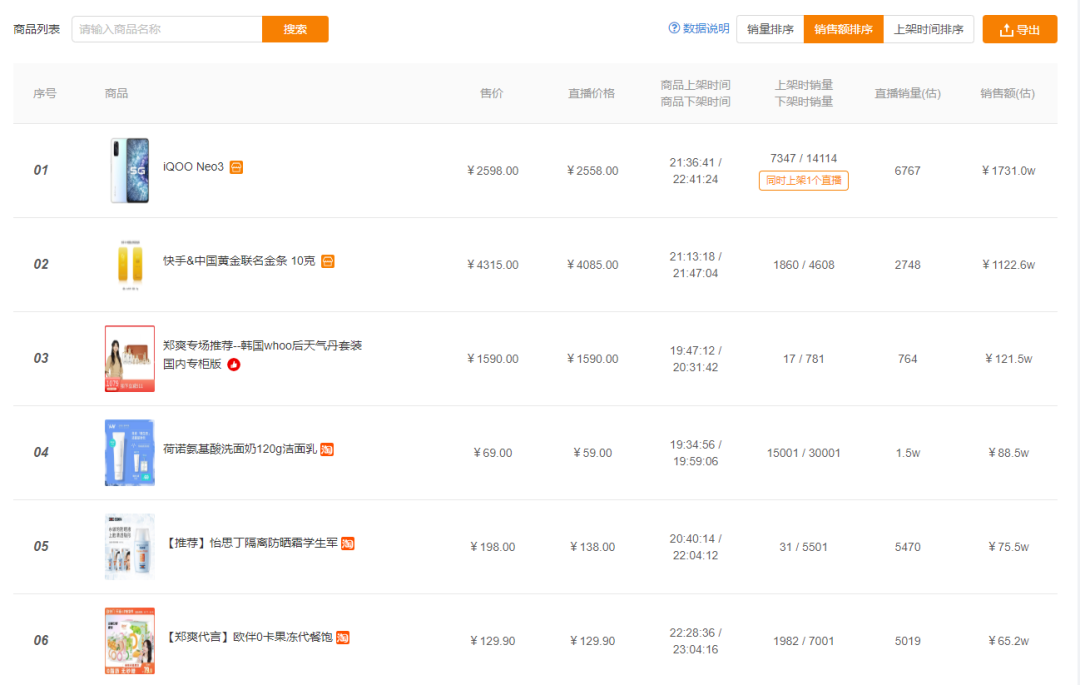Screen dimensions: 1080x685
Task: Open 【郑爽代言】欧伴0卡果冻代餐饱 product name
Action: (248, 637)
